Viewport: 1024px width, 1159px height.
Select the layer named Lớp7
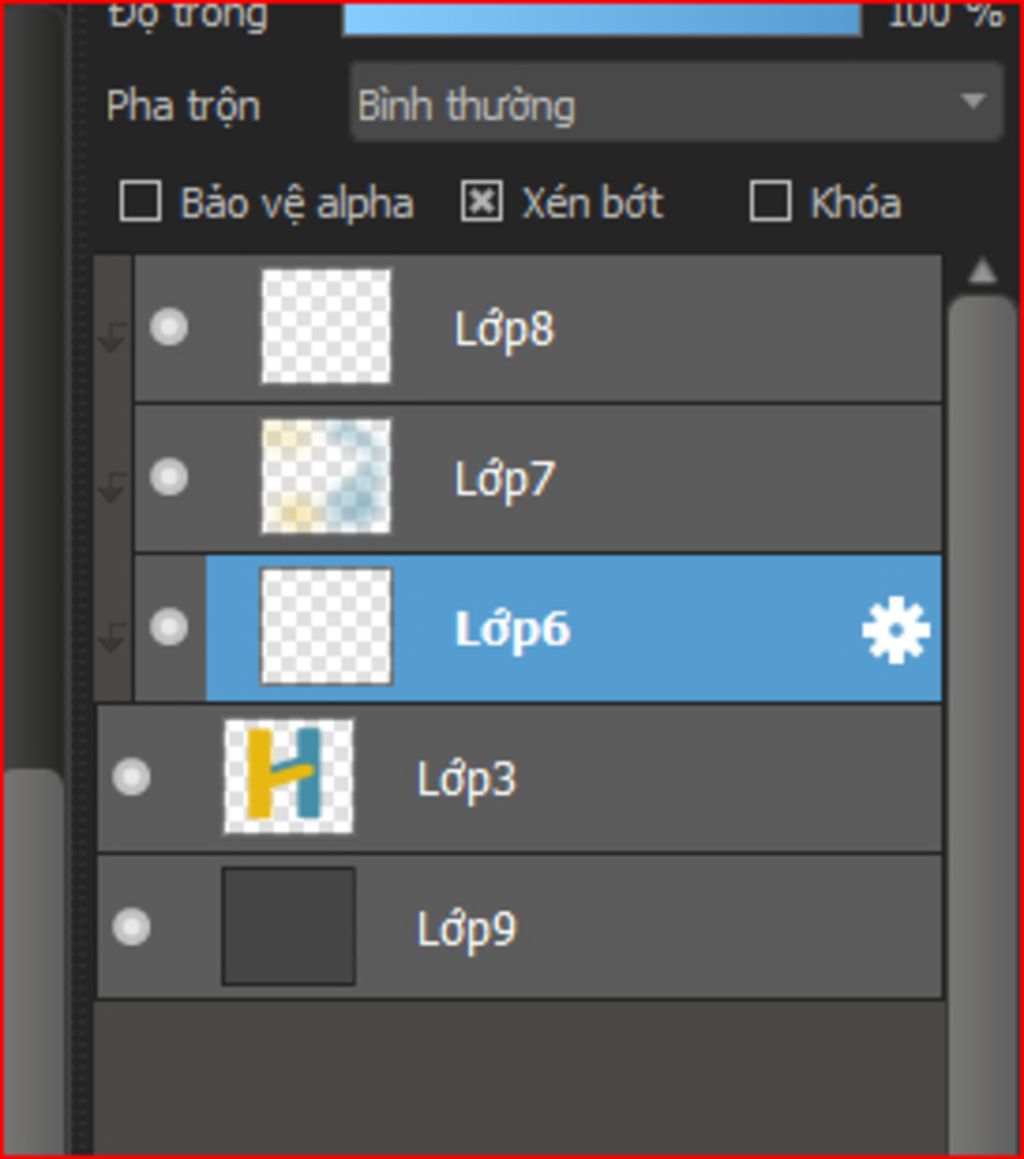tap(504, 479)
